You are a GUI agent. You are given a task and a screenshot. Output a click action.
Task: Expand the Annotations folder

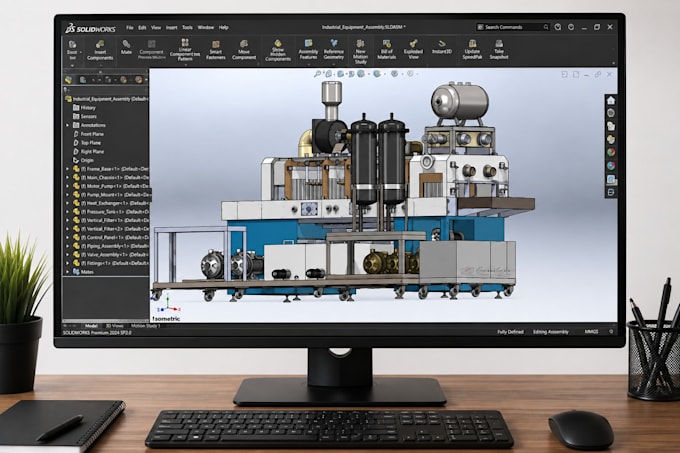67,125
